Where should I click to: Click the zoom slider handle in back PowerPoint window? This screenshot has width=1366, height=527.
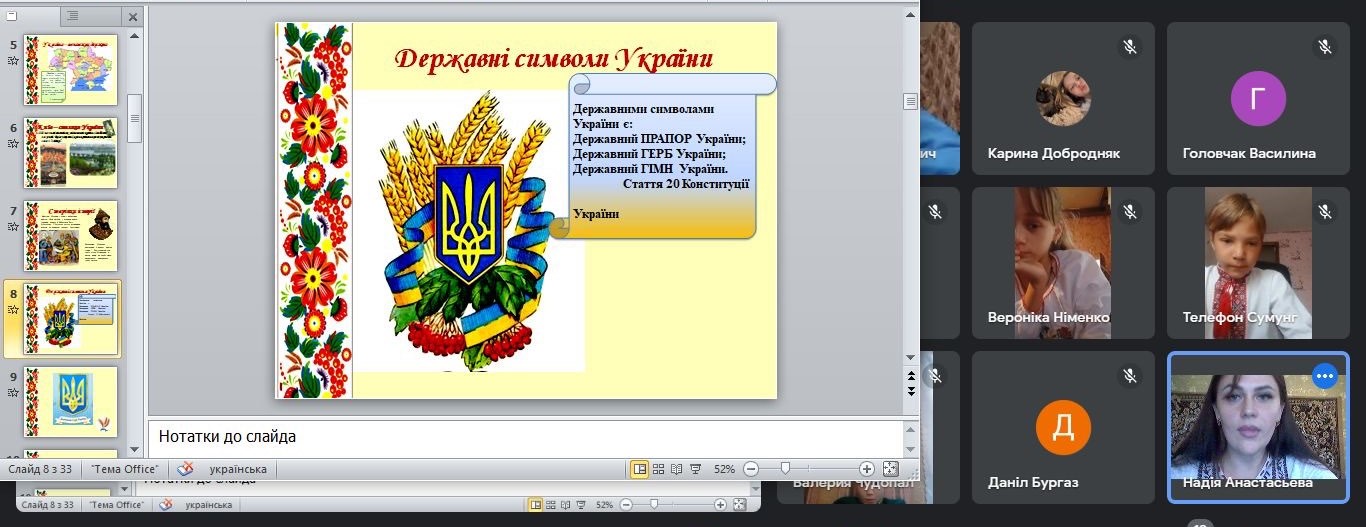pos(654,505)
